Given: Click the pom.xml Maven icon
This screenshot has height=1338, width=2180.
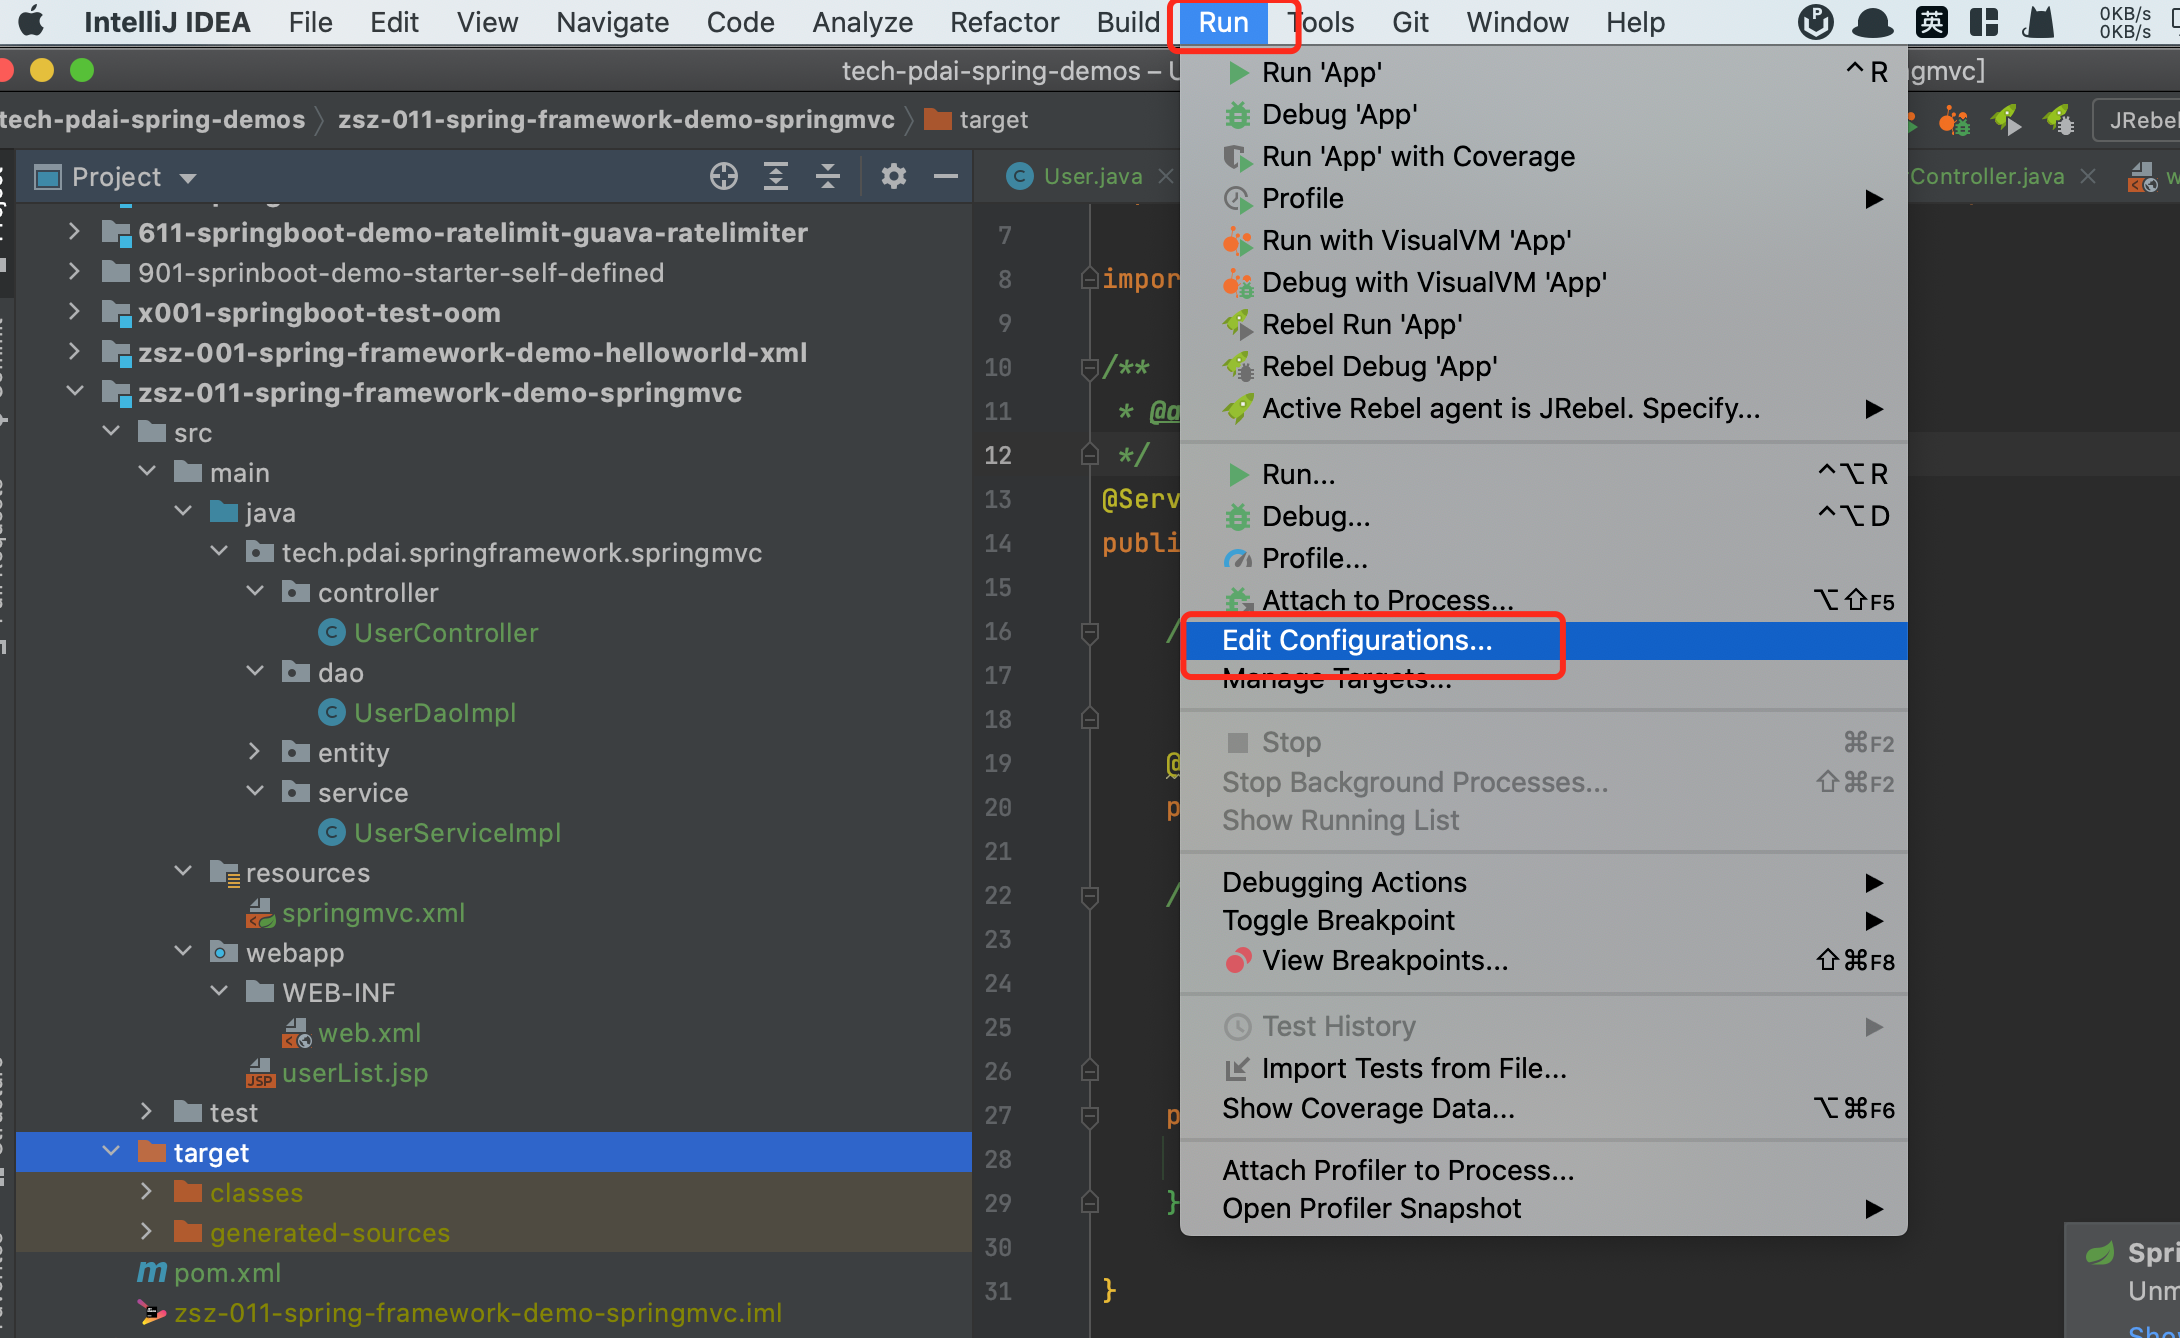Looking at the screenshot, I should click(152, 1273).
